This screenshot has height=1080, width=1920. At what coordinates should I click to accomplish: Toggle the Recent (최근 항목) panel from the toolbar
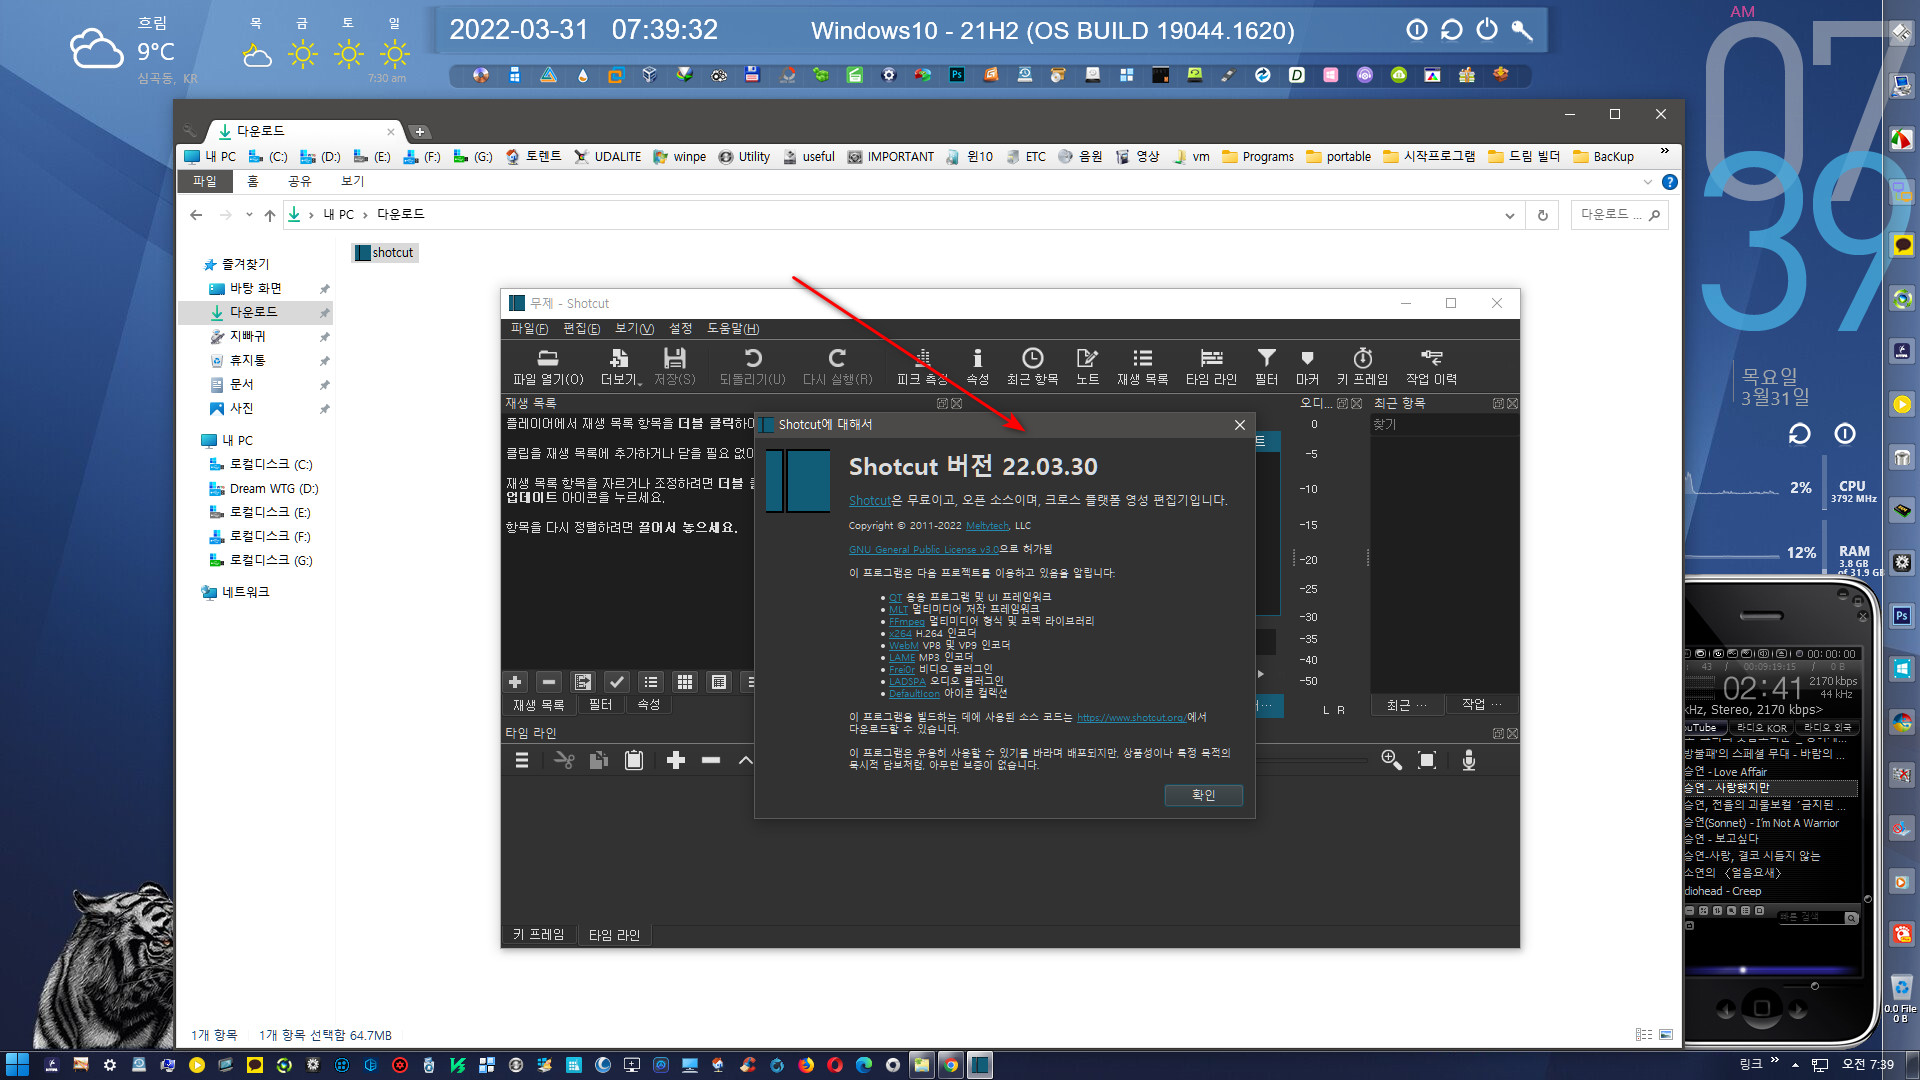(1032, 366)
